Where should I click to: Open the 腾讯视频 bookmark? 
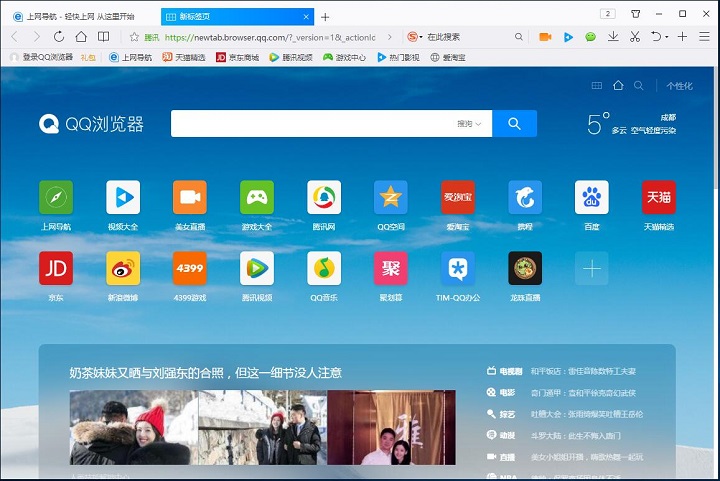click(291, 57)
